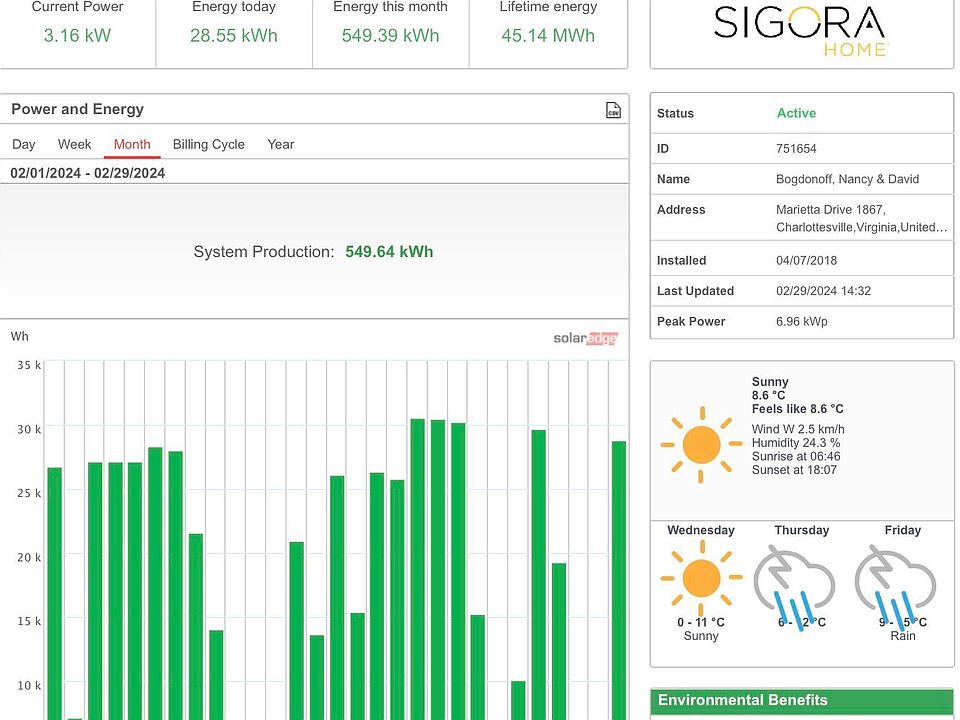
Task: Export chart data with the CSV icon
Action: 613,110
